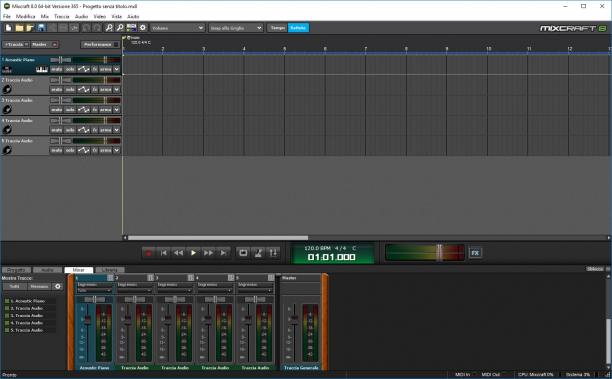Open the Traccia menu
The image size is (612, 379).
point(62,16)
